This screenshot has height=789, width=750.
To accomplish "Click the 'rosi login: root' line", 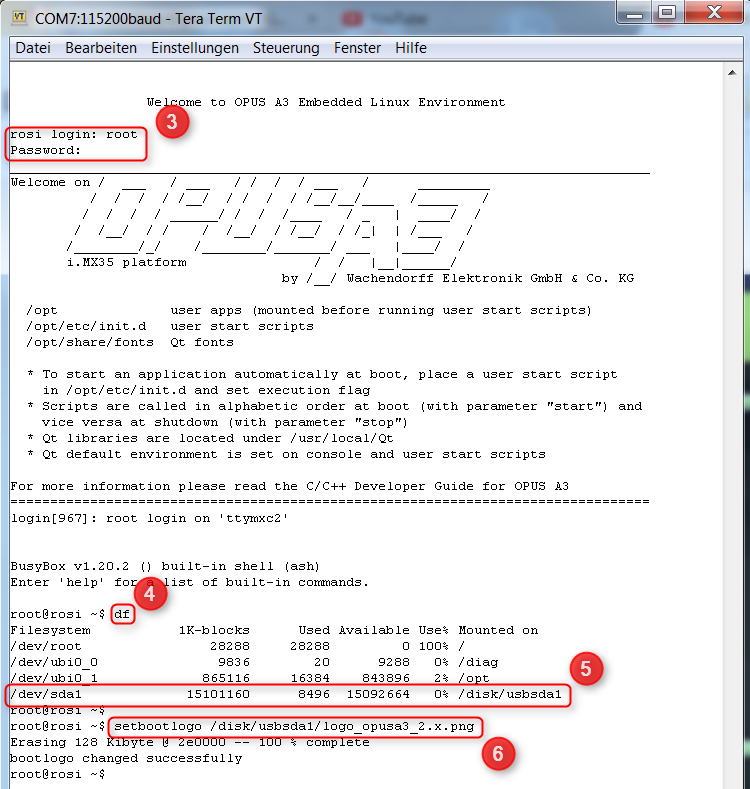I will point(73,134).
